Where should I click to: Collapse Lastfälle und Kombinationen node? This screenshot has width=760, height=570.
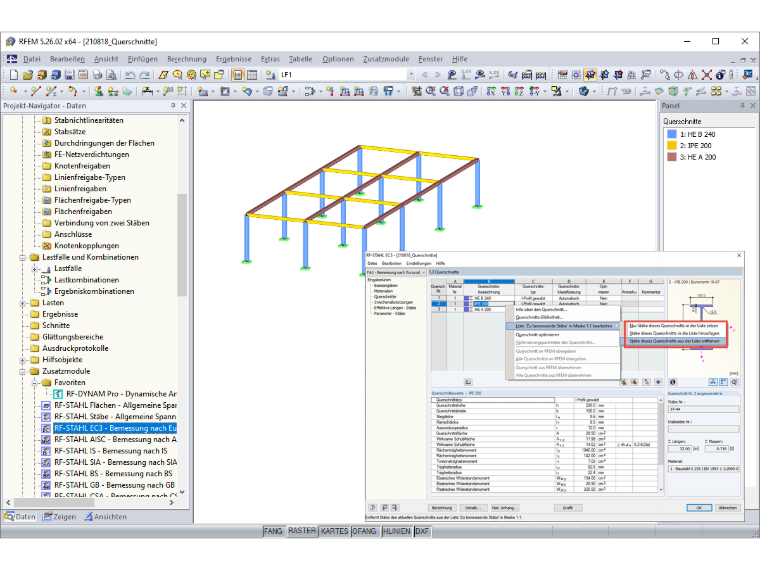click(22, 257)
